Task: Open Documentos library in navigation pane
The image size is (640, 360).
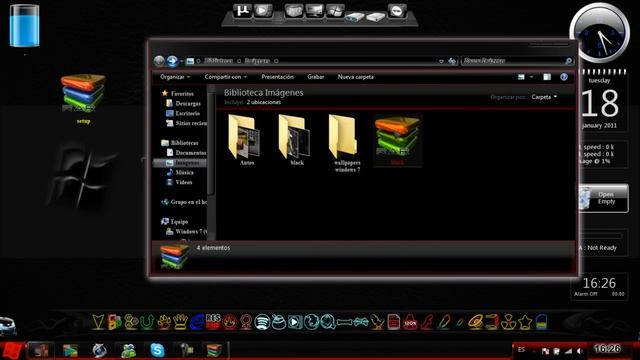Action: (x=186, y=152)
